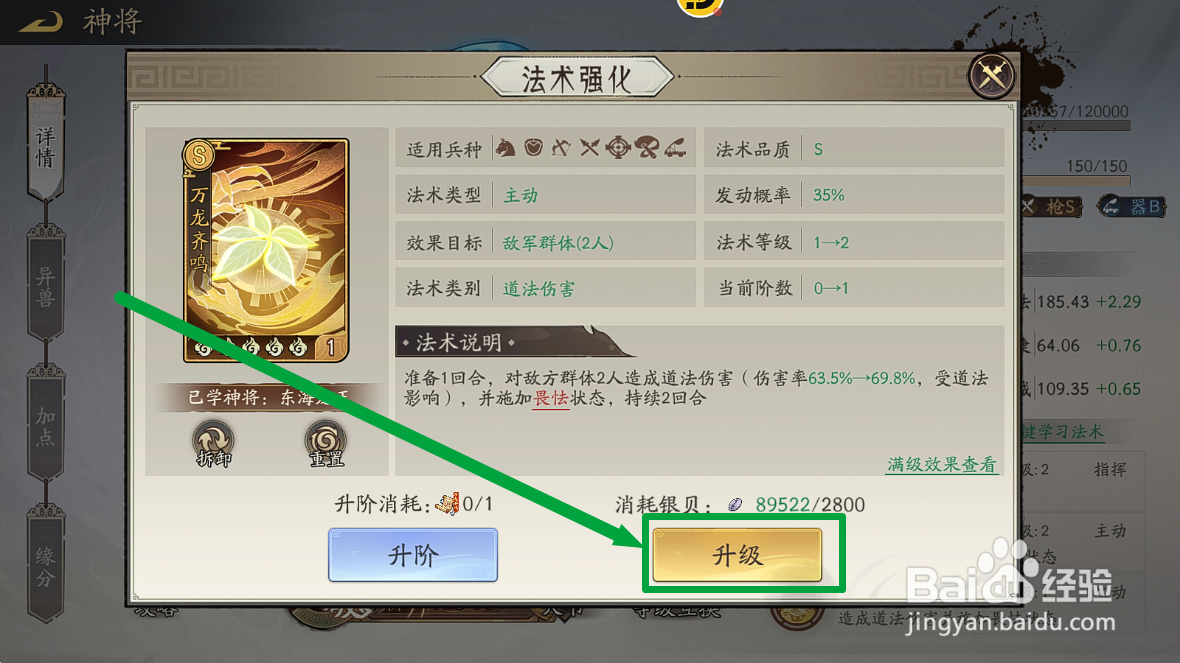The height and width of the screenshot is (663, 1180).
Task: Click the shield troop type icon
Action: 534,148
